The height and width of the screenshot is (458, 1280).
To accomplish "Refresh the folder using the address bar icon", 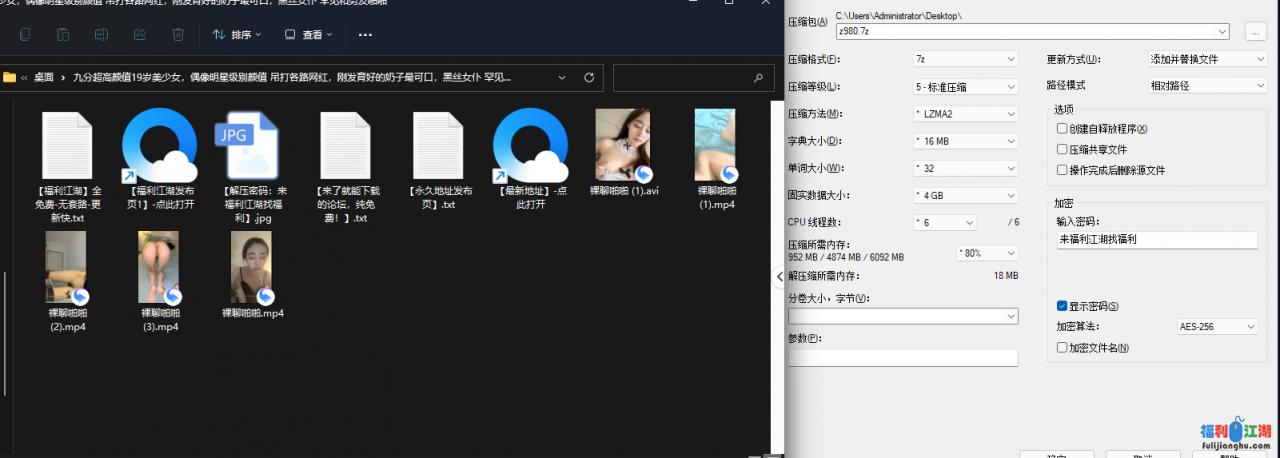I will [589, 77].
